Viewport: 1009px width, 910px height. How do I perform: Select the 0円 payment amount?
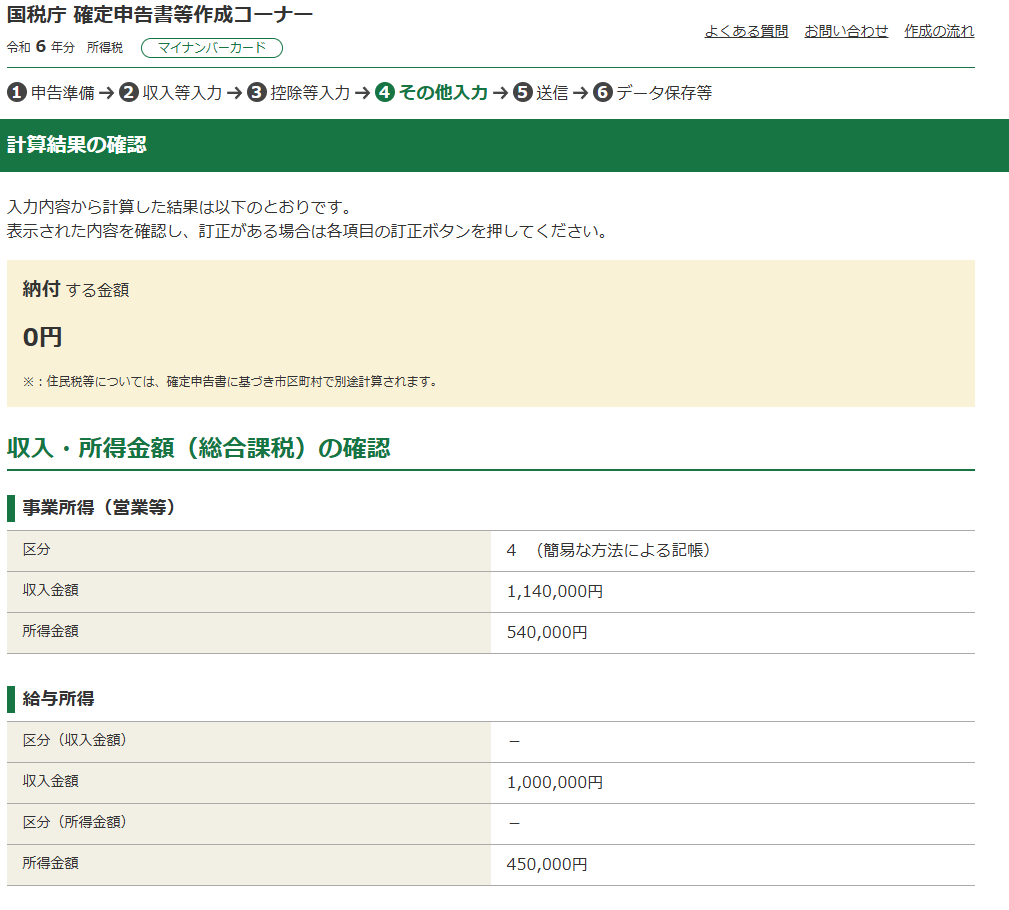[x=43, y=337]
